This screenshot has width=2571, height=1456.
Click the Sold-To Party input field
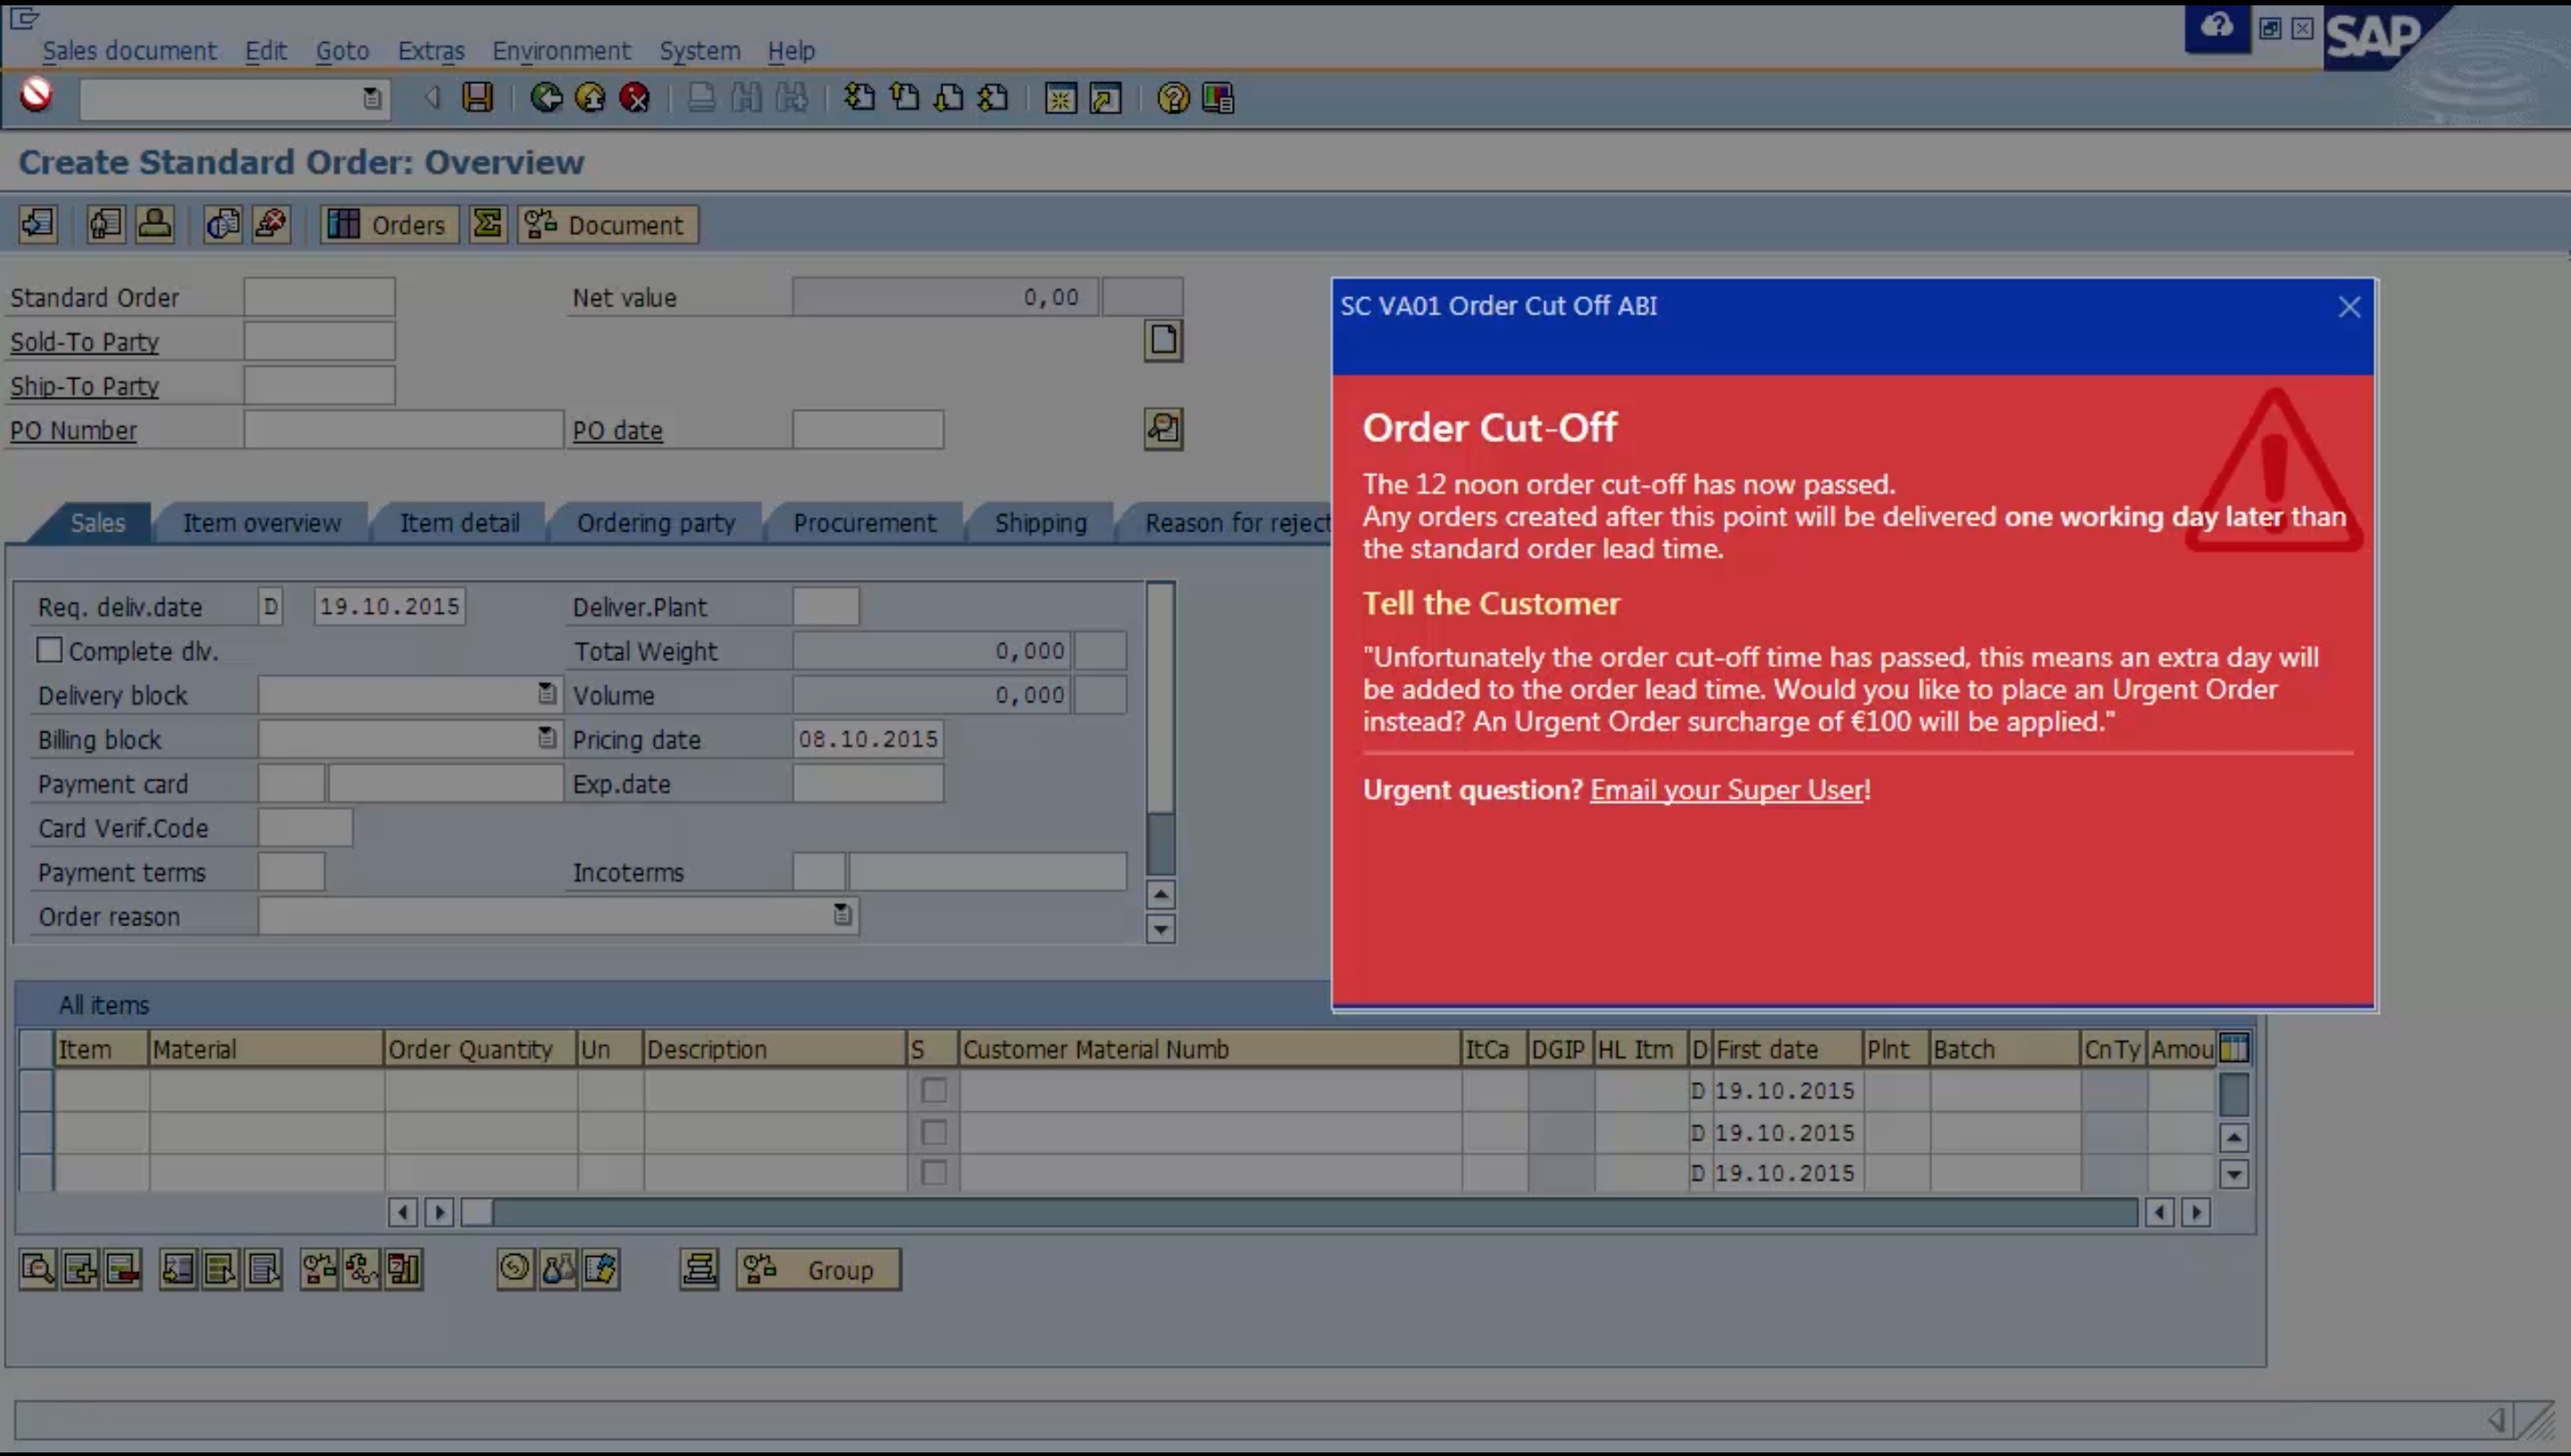point(319,341)
